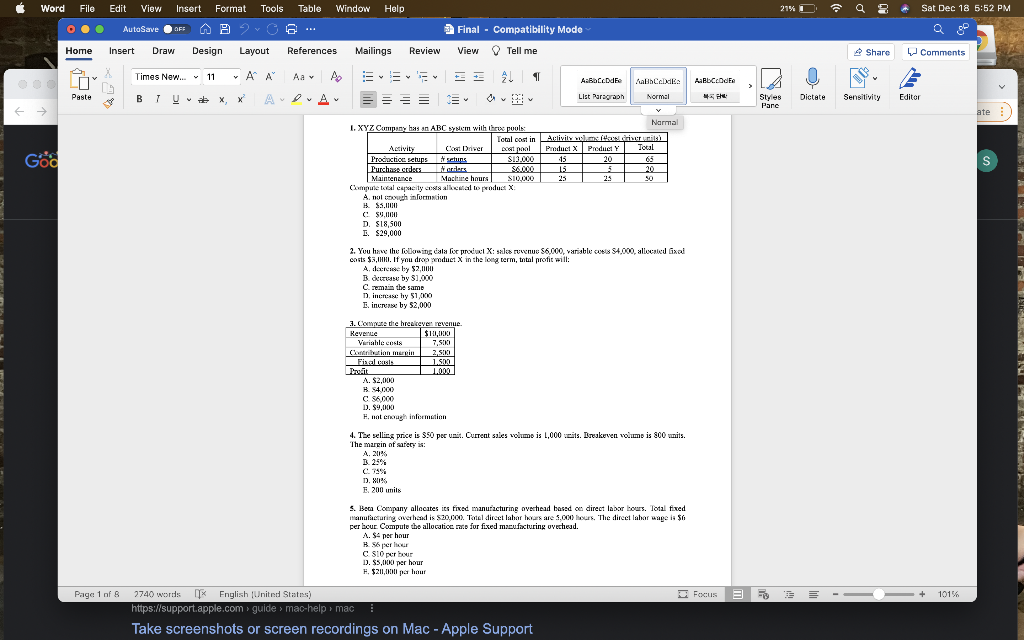Switch to the Review ribbon tab
This screenshot has height=640, width=1024.
pyautogui.click(x=425, y=50)
